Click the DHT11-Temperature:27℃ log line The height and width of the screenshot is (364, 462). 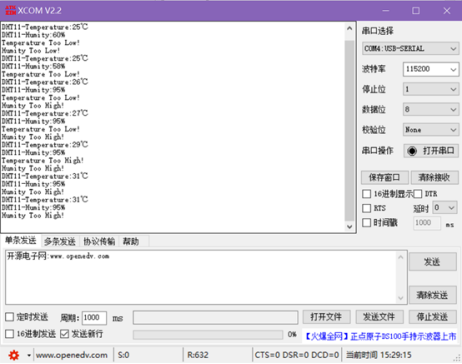pos(45,113)
